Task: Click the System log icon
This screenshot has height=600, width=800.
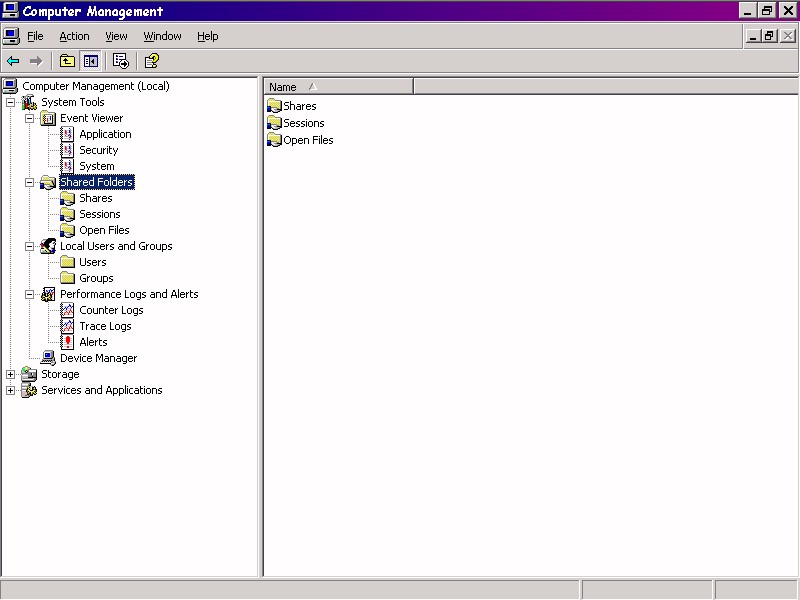Action: click(x=67, y=166)
